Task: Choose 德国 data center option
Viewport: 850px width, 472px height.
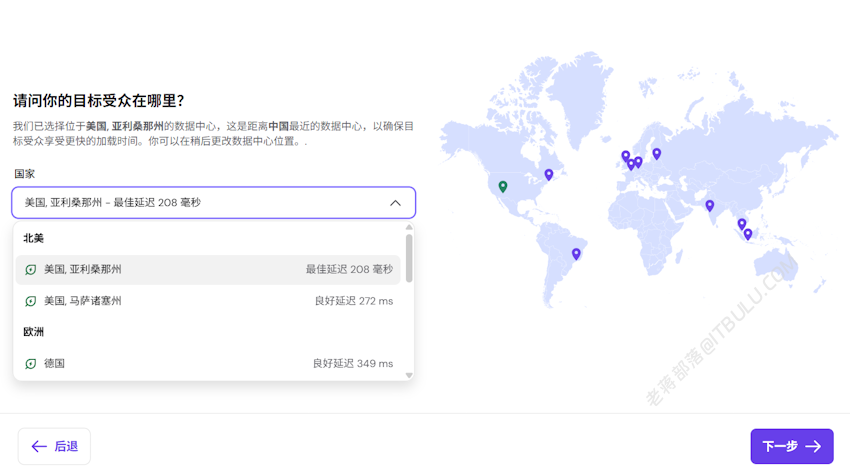Action: point(208,363)
